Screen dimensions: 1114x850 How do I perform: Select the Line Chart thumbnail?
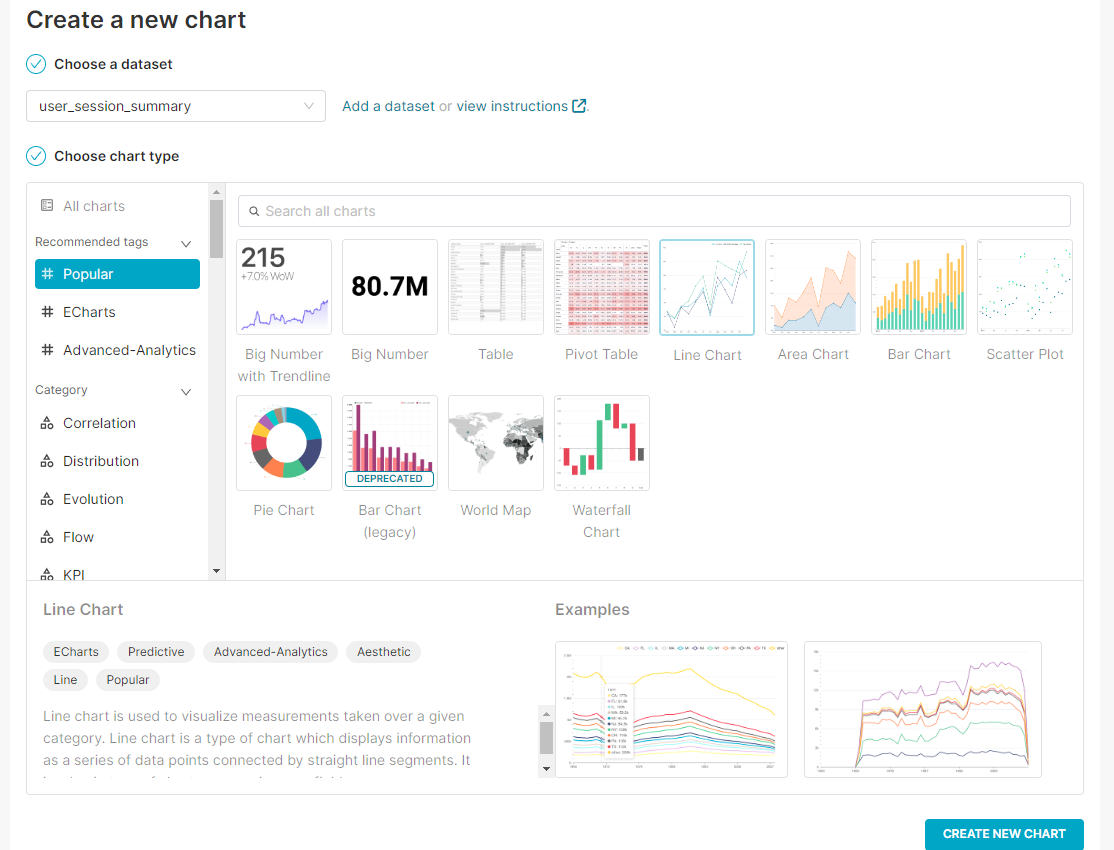coord(707,288)
